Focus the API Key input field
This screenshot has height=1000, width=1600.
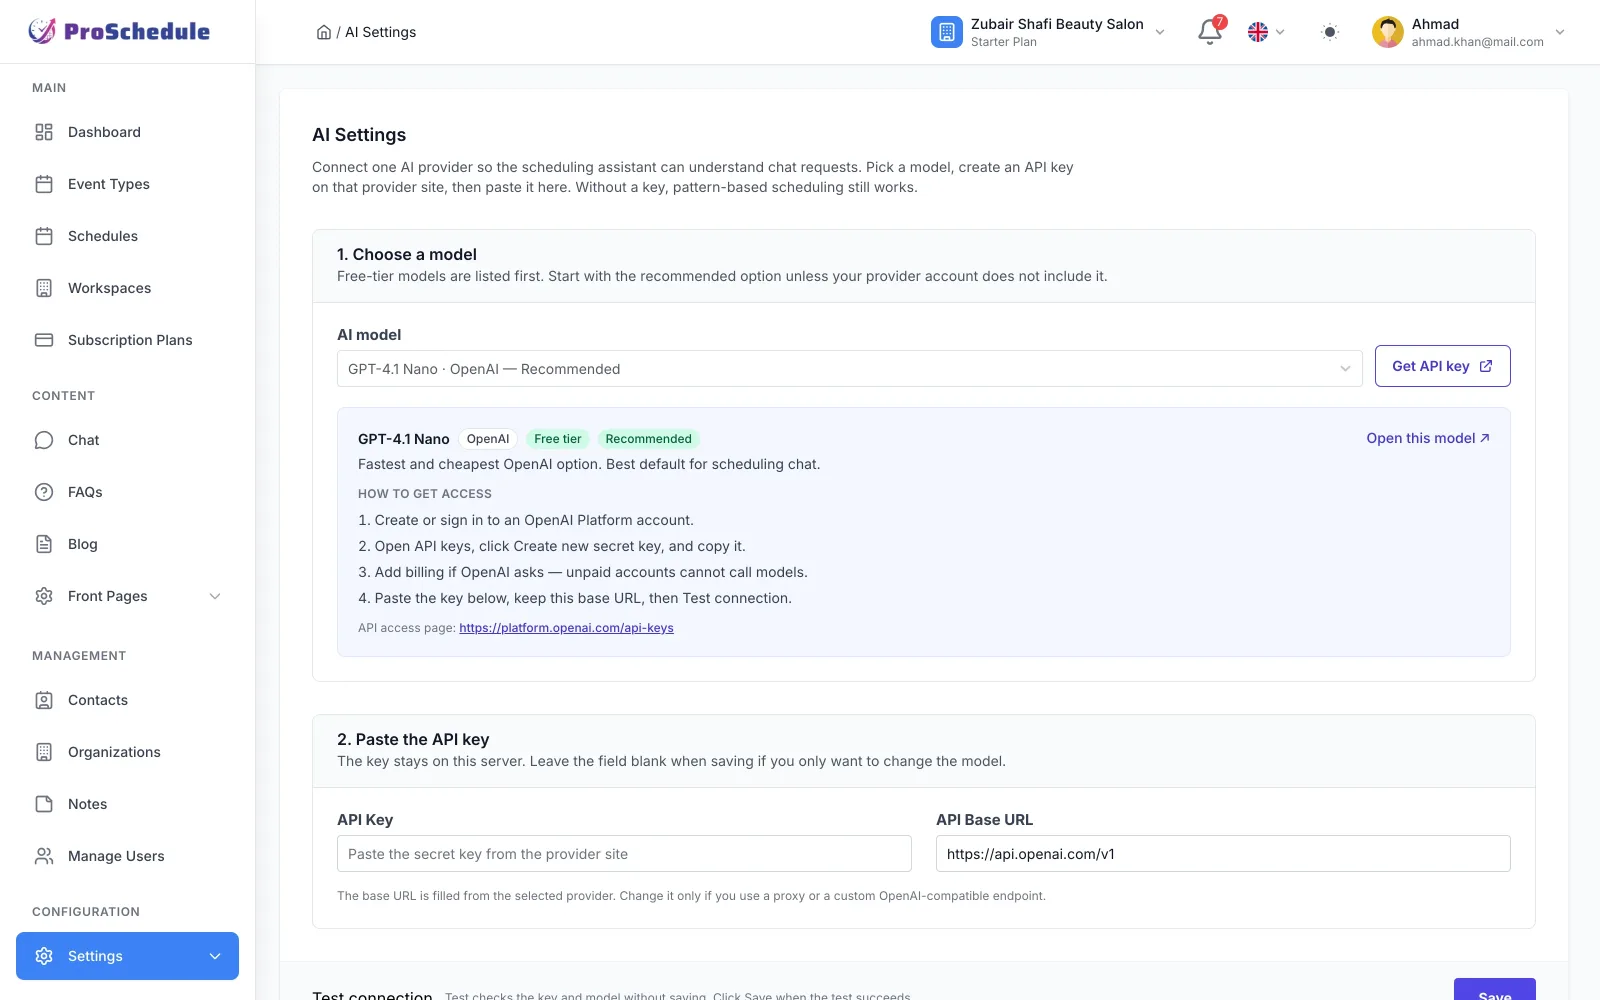pyautogui.click(x=624, y=854)
